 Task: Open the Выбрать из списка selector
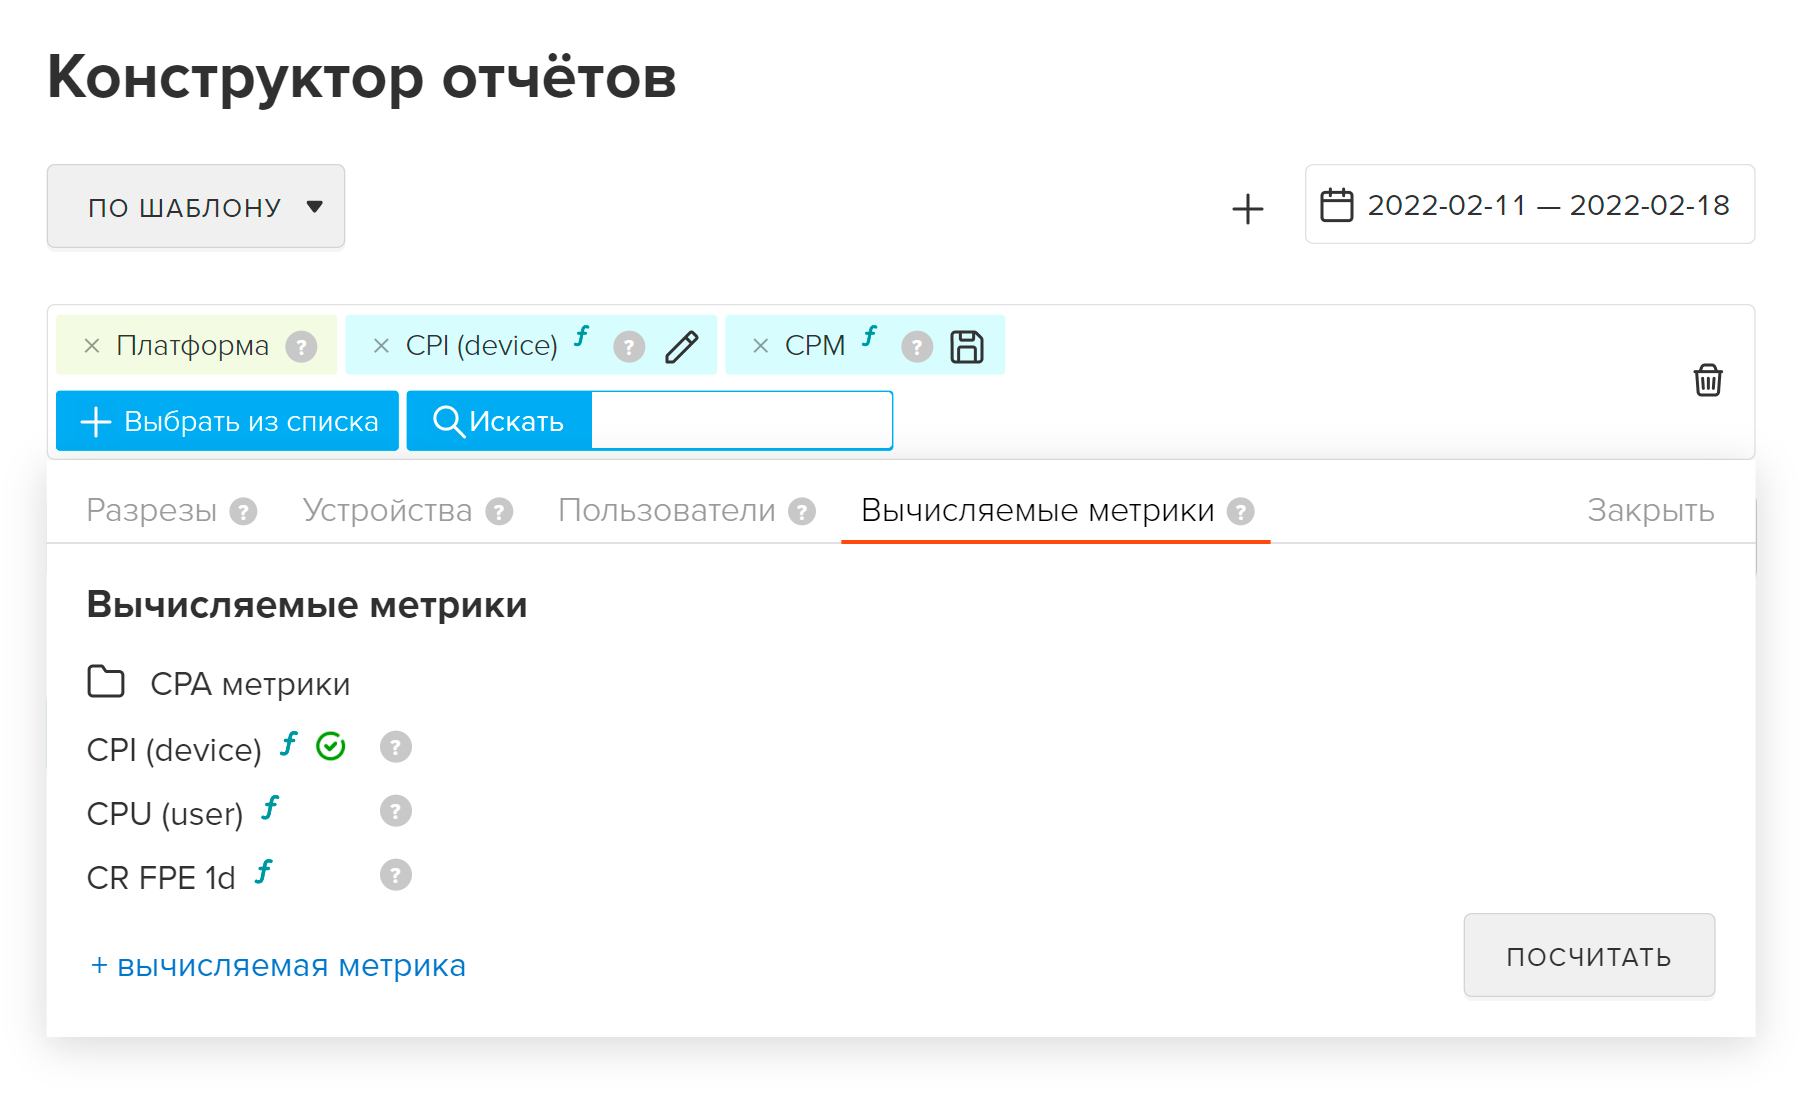(x=228, y=421)
